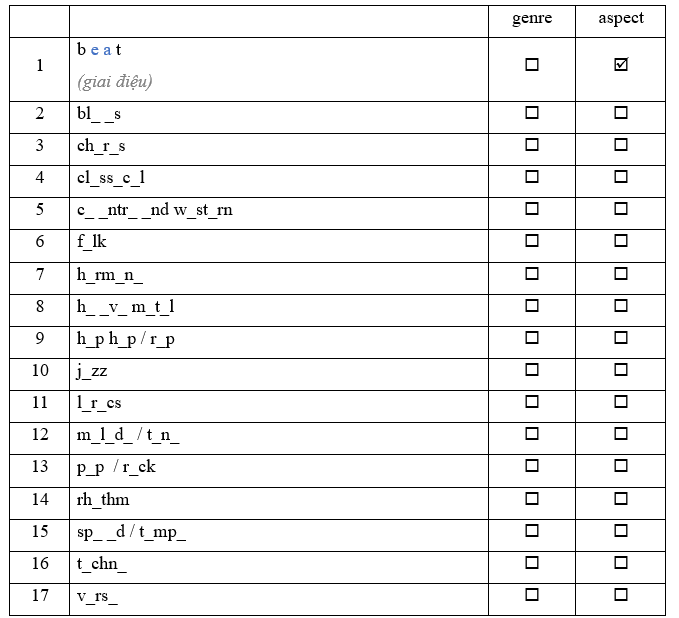The image size is (679, 618).
Task: Uncheck the aspect checkbox for row 1 beat
Action: point(621,65)
